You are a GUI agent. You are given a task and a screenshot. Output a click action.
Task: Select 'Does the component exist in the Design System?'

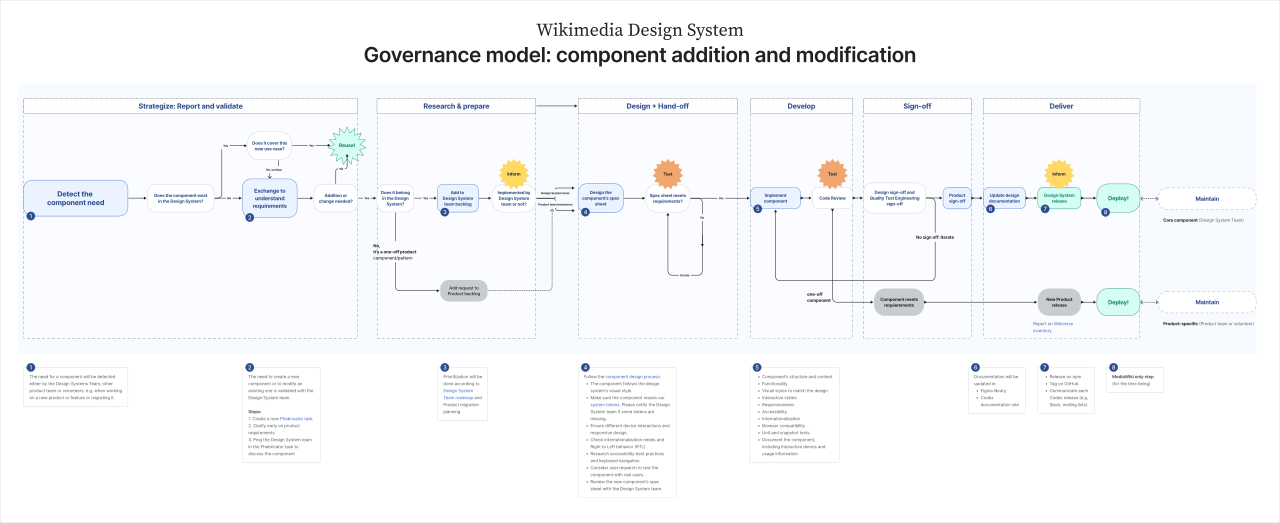182,198
